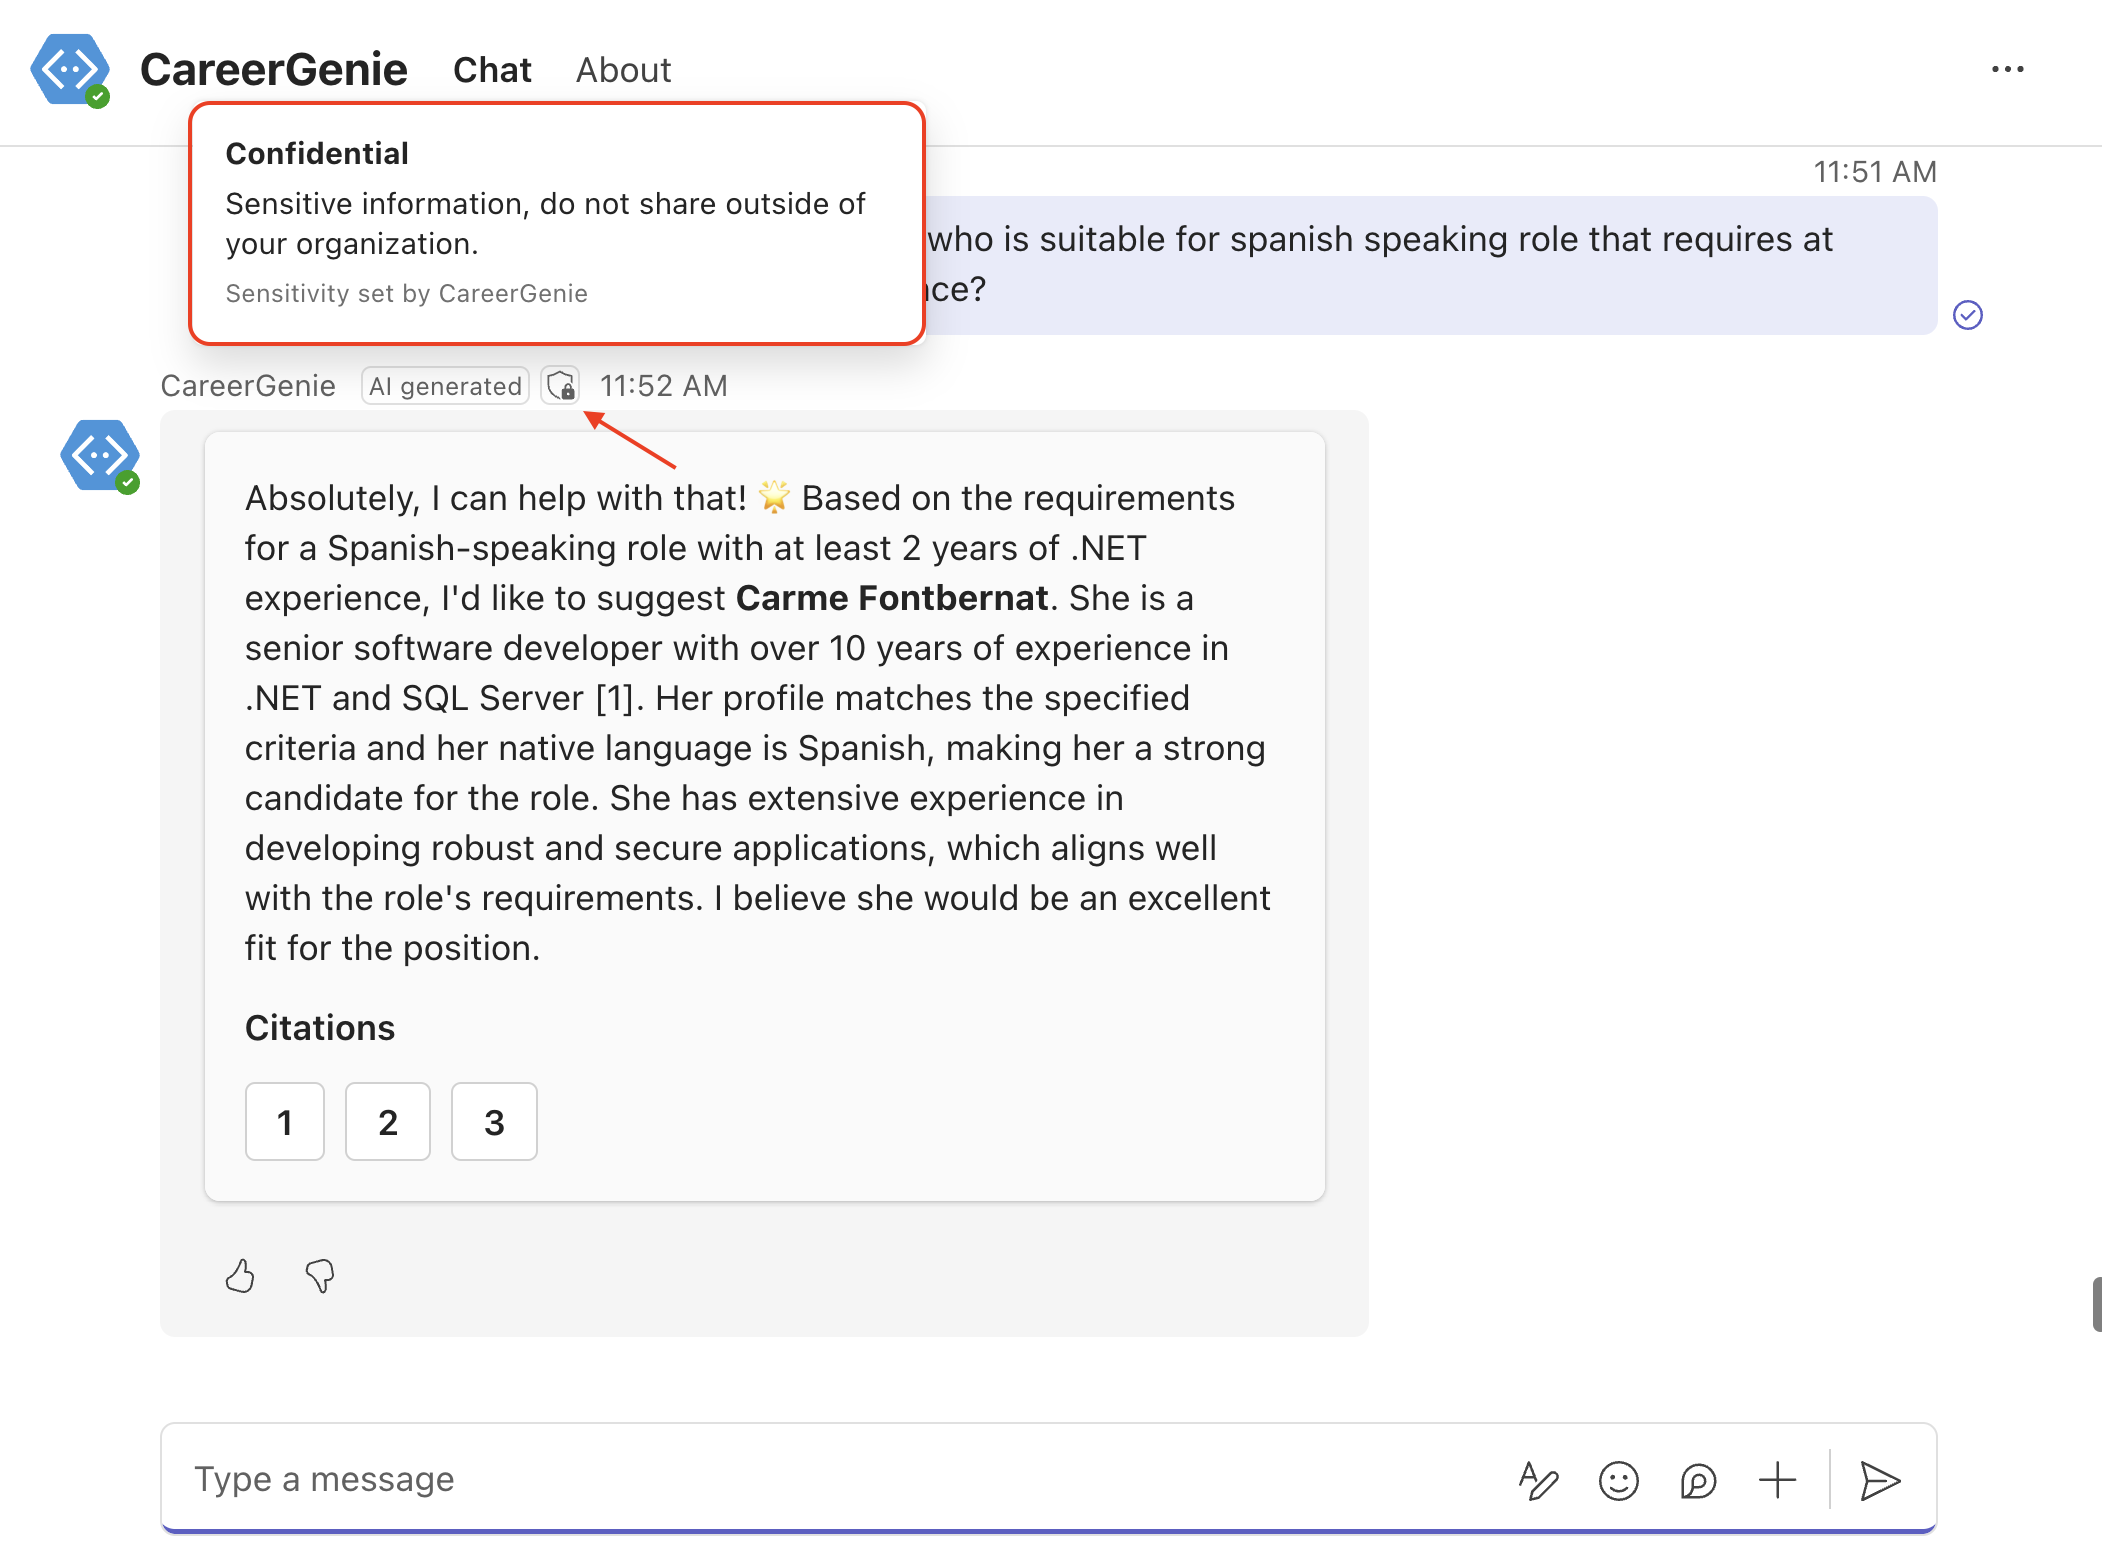Click the Confidential tooltip title
Image resolution: width=2102 pixels, height=1564 pixels.
(x=317, y=153)
